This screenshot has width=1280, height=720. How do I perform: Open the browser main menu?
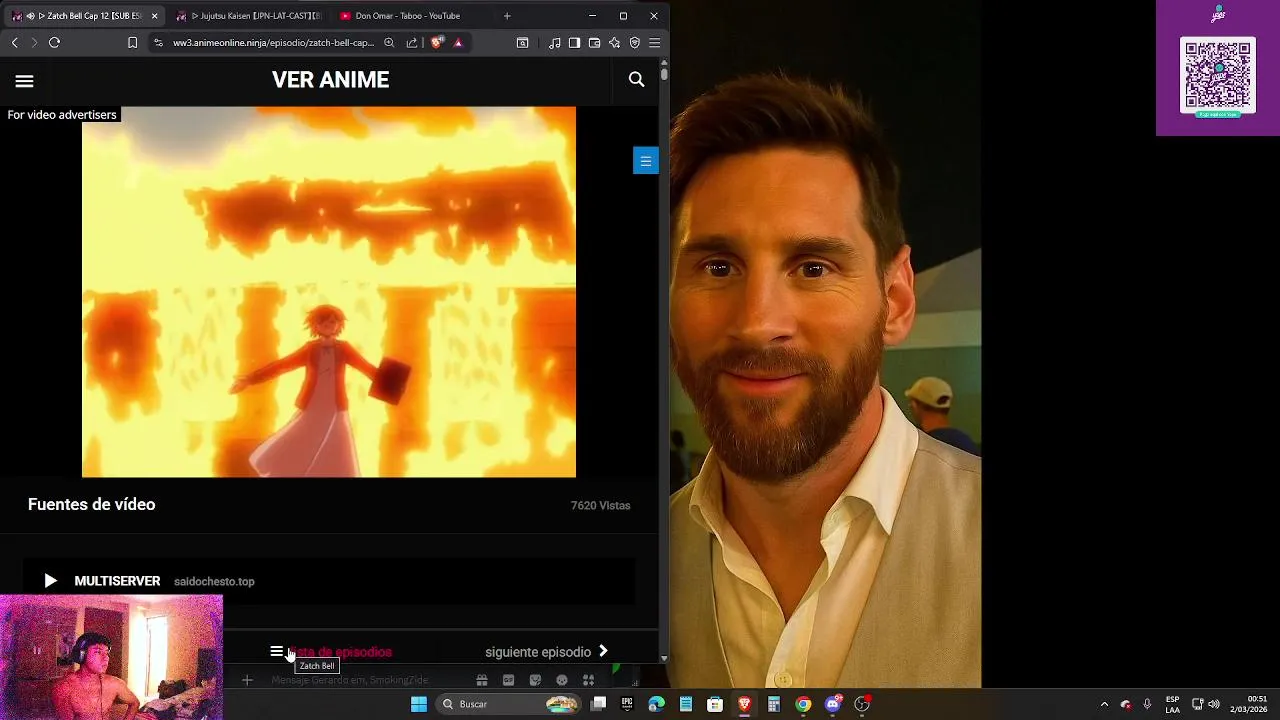654,43
